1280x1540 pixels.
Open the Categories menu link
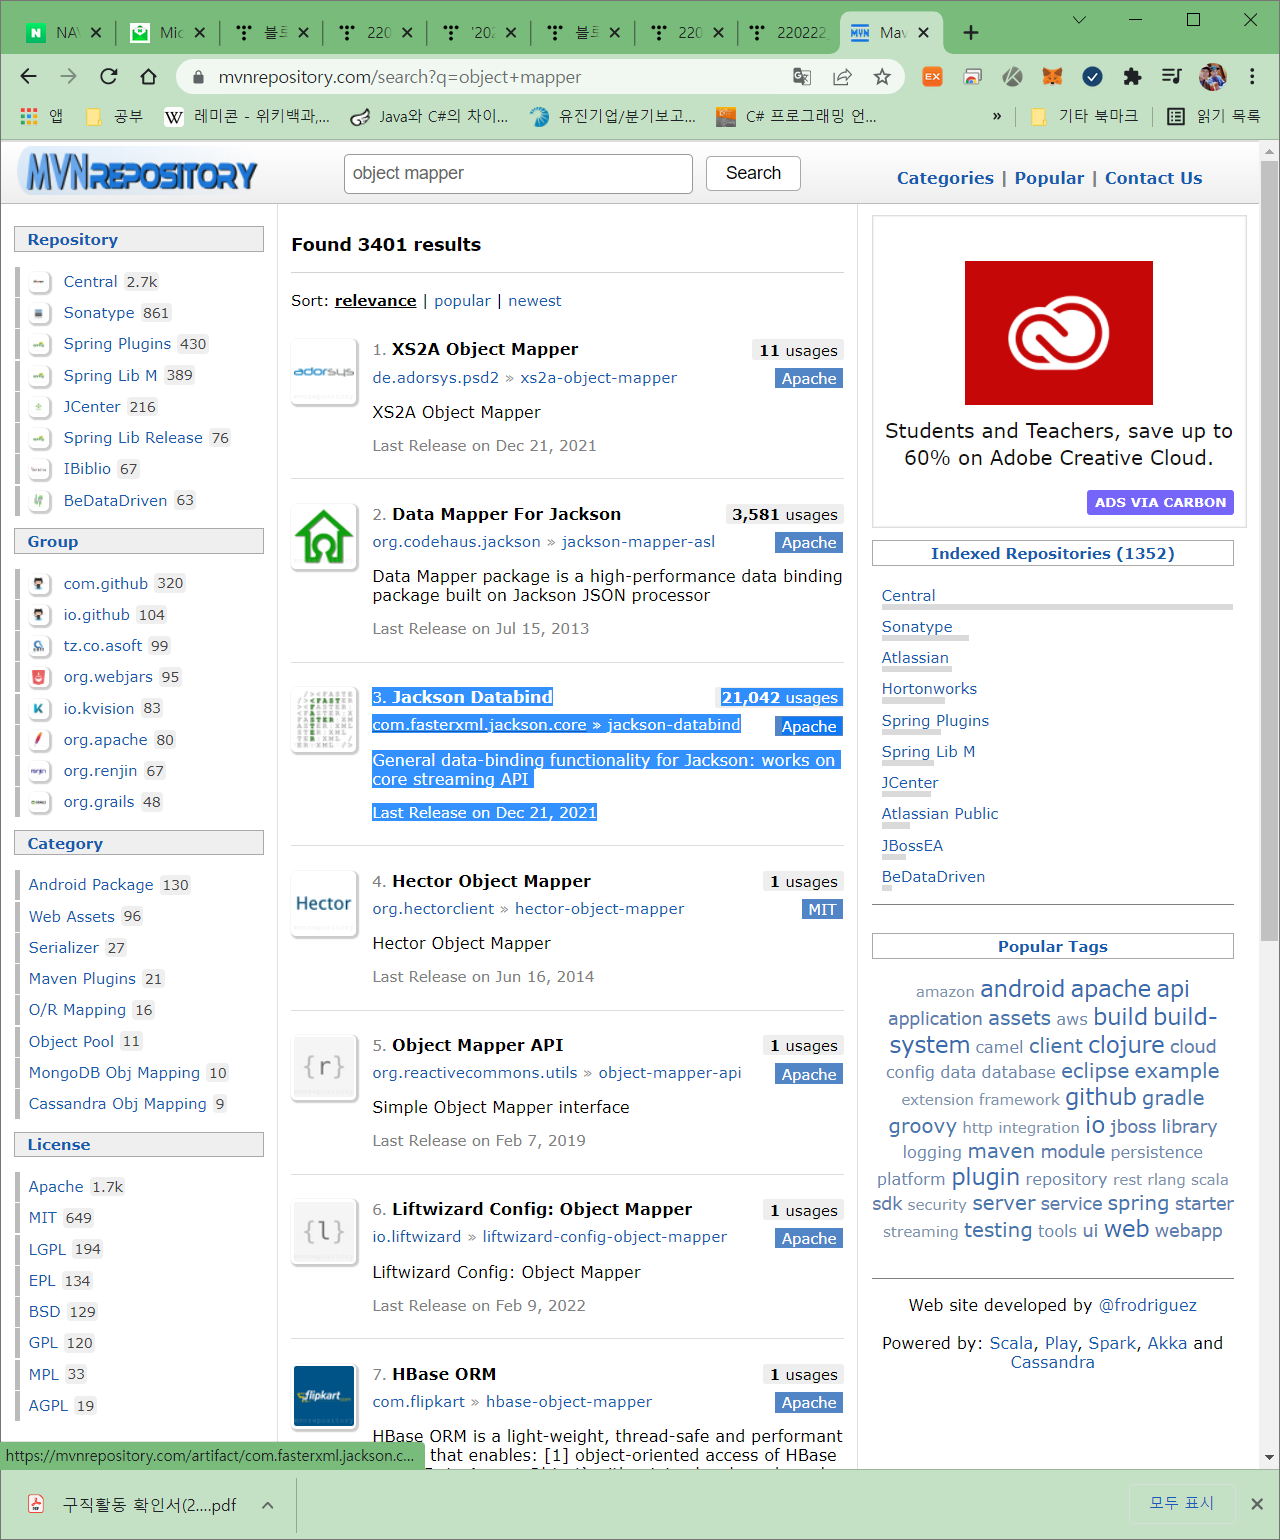coord(945,178)
